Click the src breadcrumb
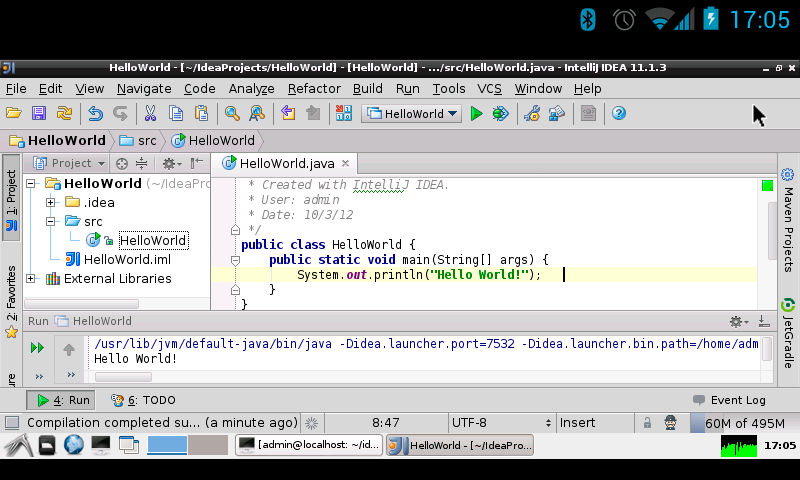 pos(138,141)
